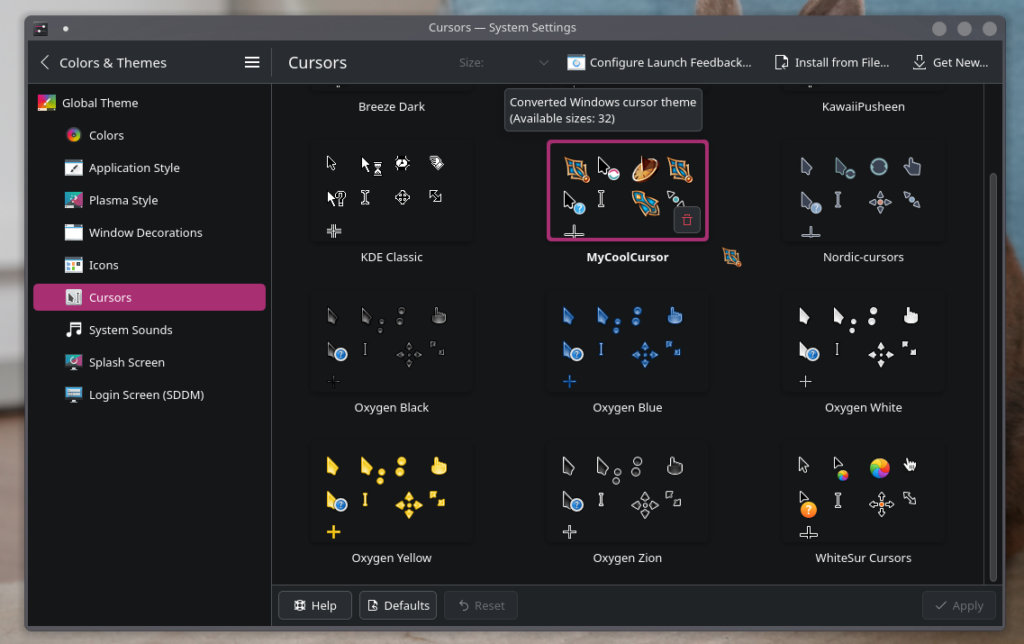The image size is (1024, 644).
Task: Go back from Colors & Themes
Action: click(x=44, y=62)
